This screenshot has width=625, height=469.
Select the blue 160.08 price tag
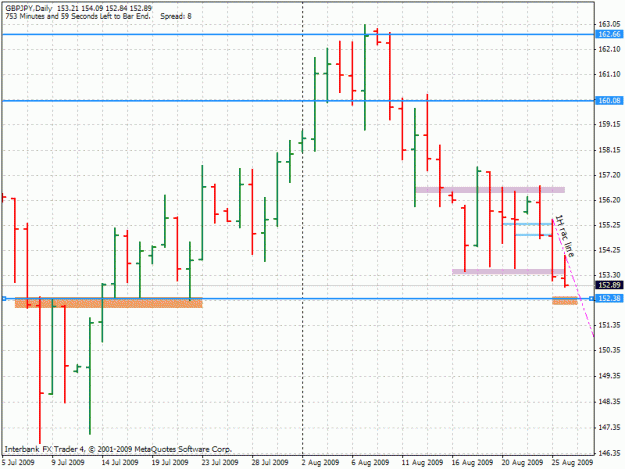pyautogui.click(x=609, y=100)
